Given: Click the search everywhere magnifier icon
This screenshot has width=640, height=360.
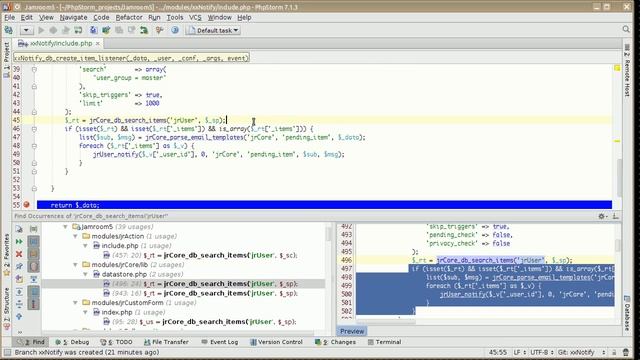Looking at the screenshot, I should pos(626,29).
